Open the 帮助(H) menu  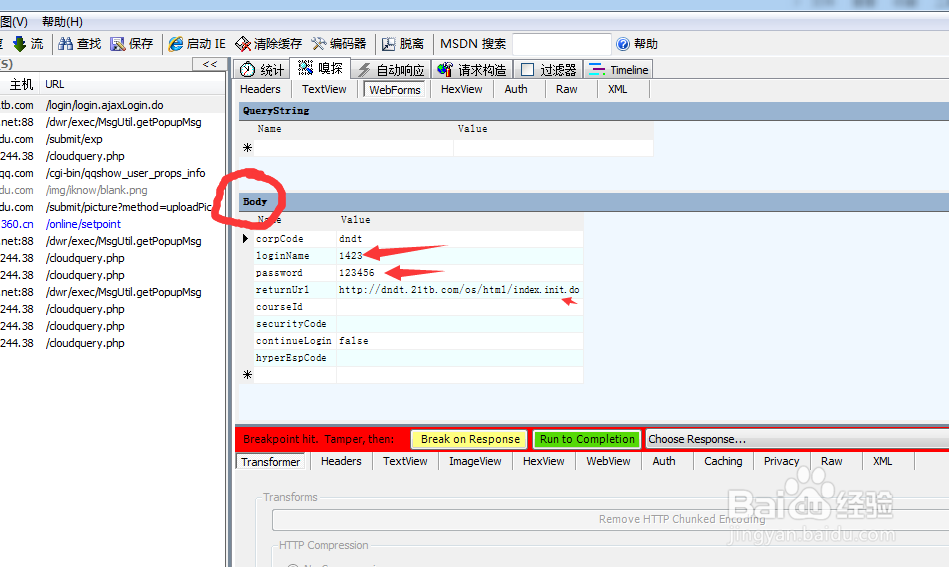(x=62, y=22)
